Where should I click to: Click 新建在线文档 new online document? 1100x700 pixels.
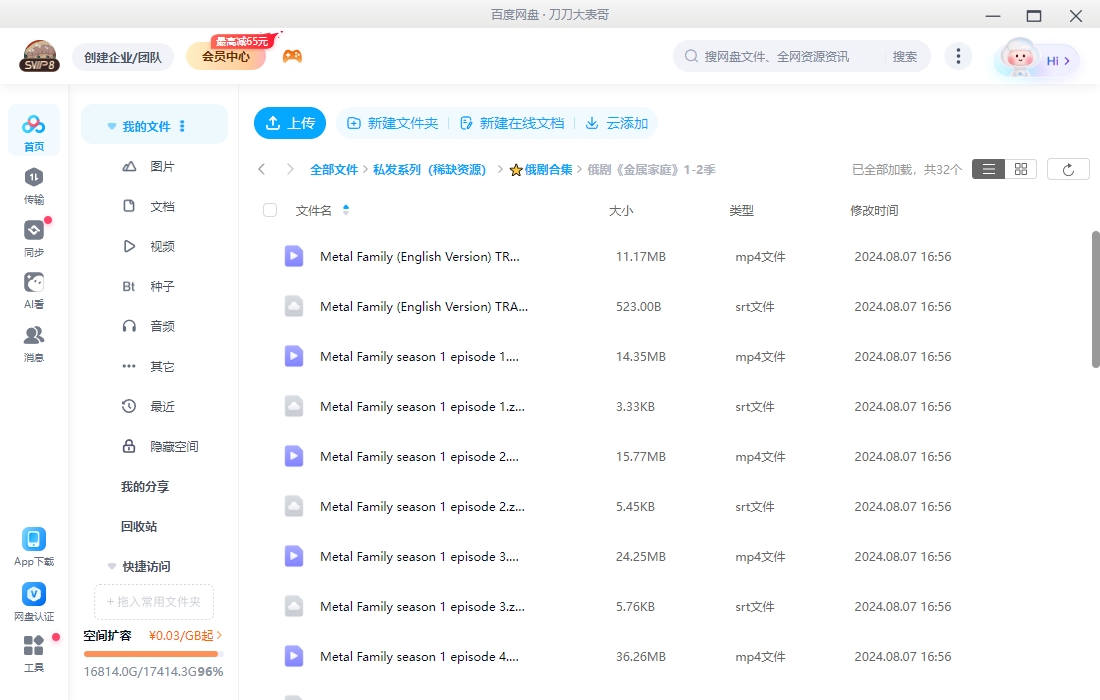point(511,123)
